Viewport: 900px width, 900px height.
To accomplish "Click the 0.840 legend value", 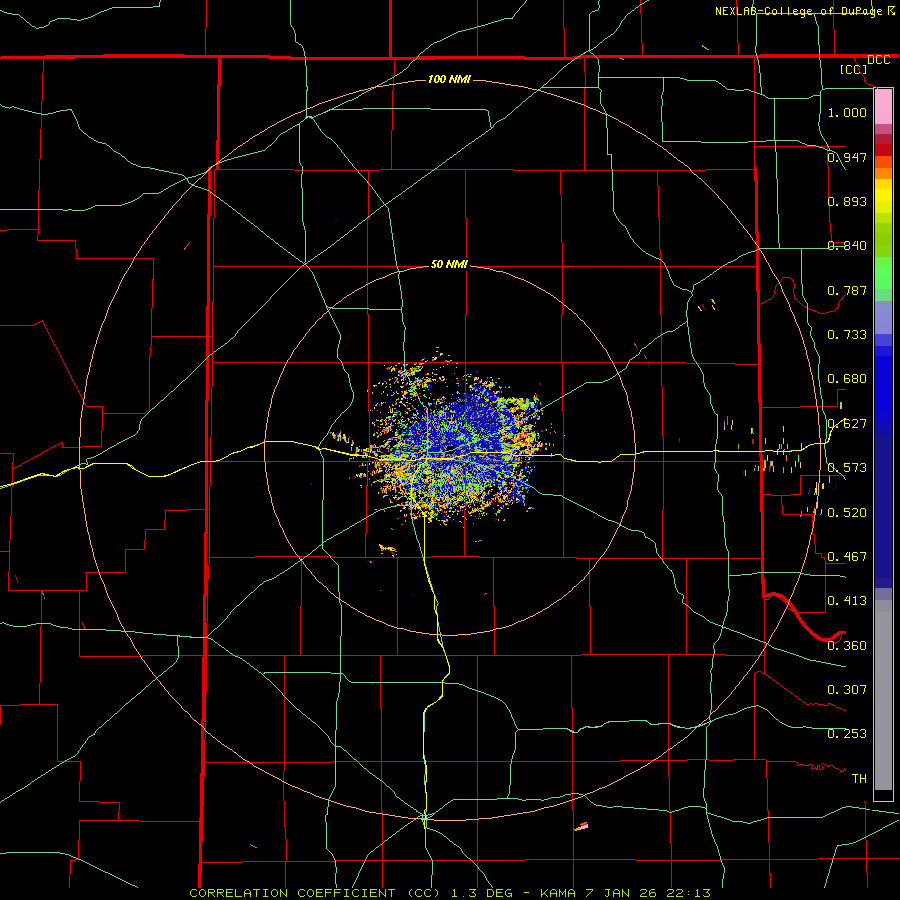I will (847, 245).
